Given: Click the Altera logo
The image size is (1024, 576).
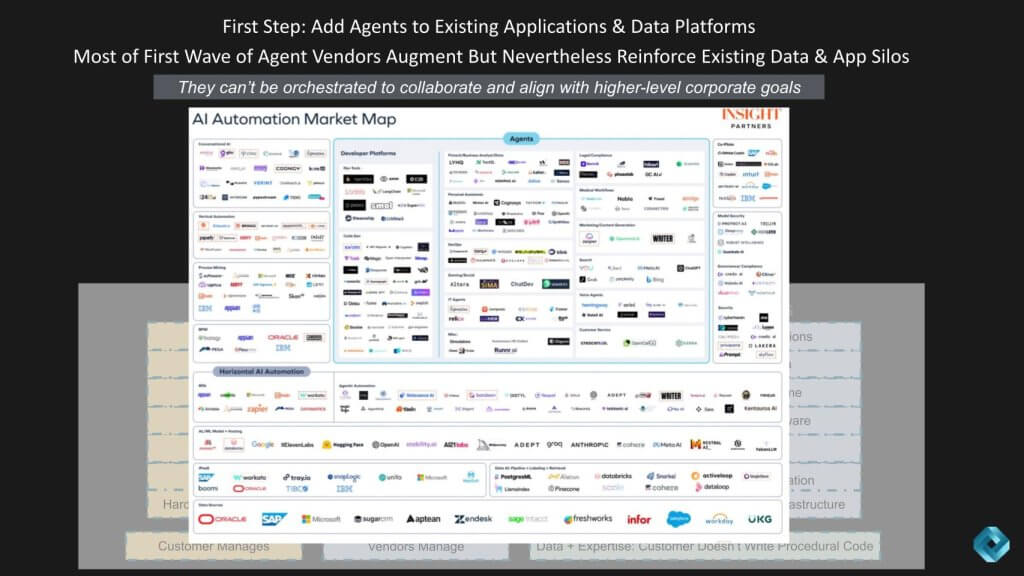Looking at the screenshot, I should 460,284.
